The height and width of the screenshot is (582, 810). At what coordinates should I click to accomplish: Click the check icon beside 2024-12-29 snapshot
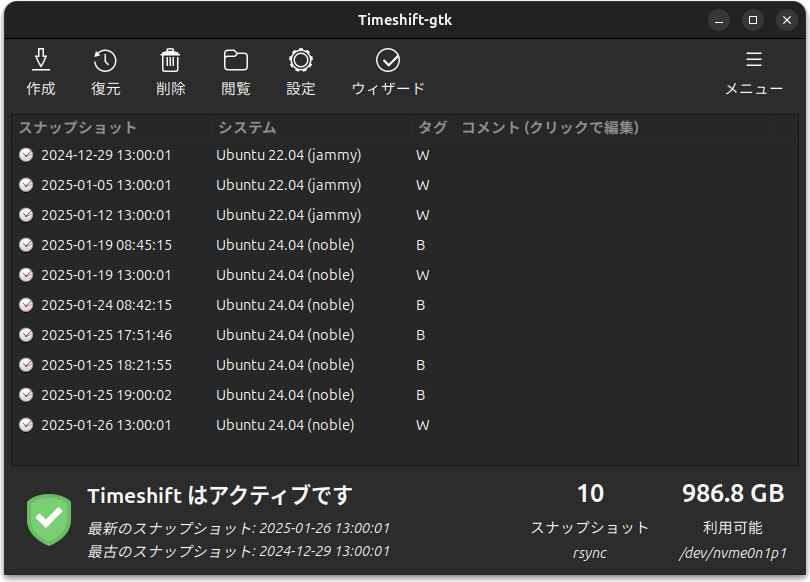tap(24, 154)
